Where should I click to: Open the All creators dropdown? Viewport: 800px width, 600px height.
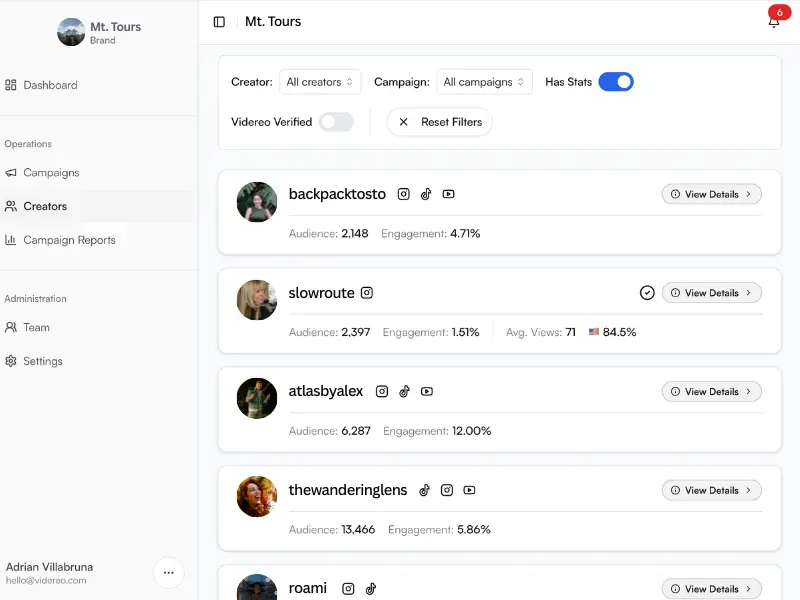point(320,81)
